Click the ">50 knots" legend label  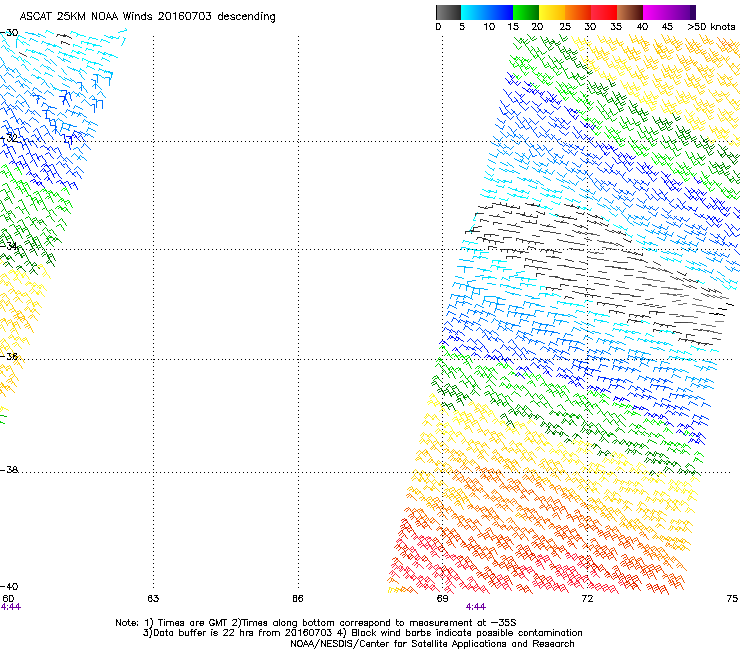point(711,27)
